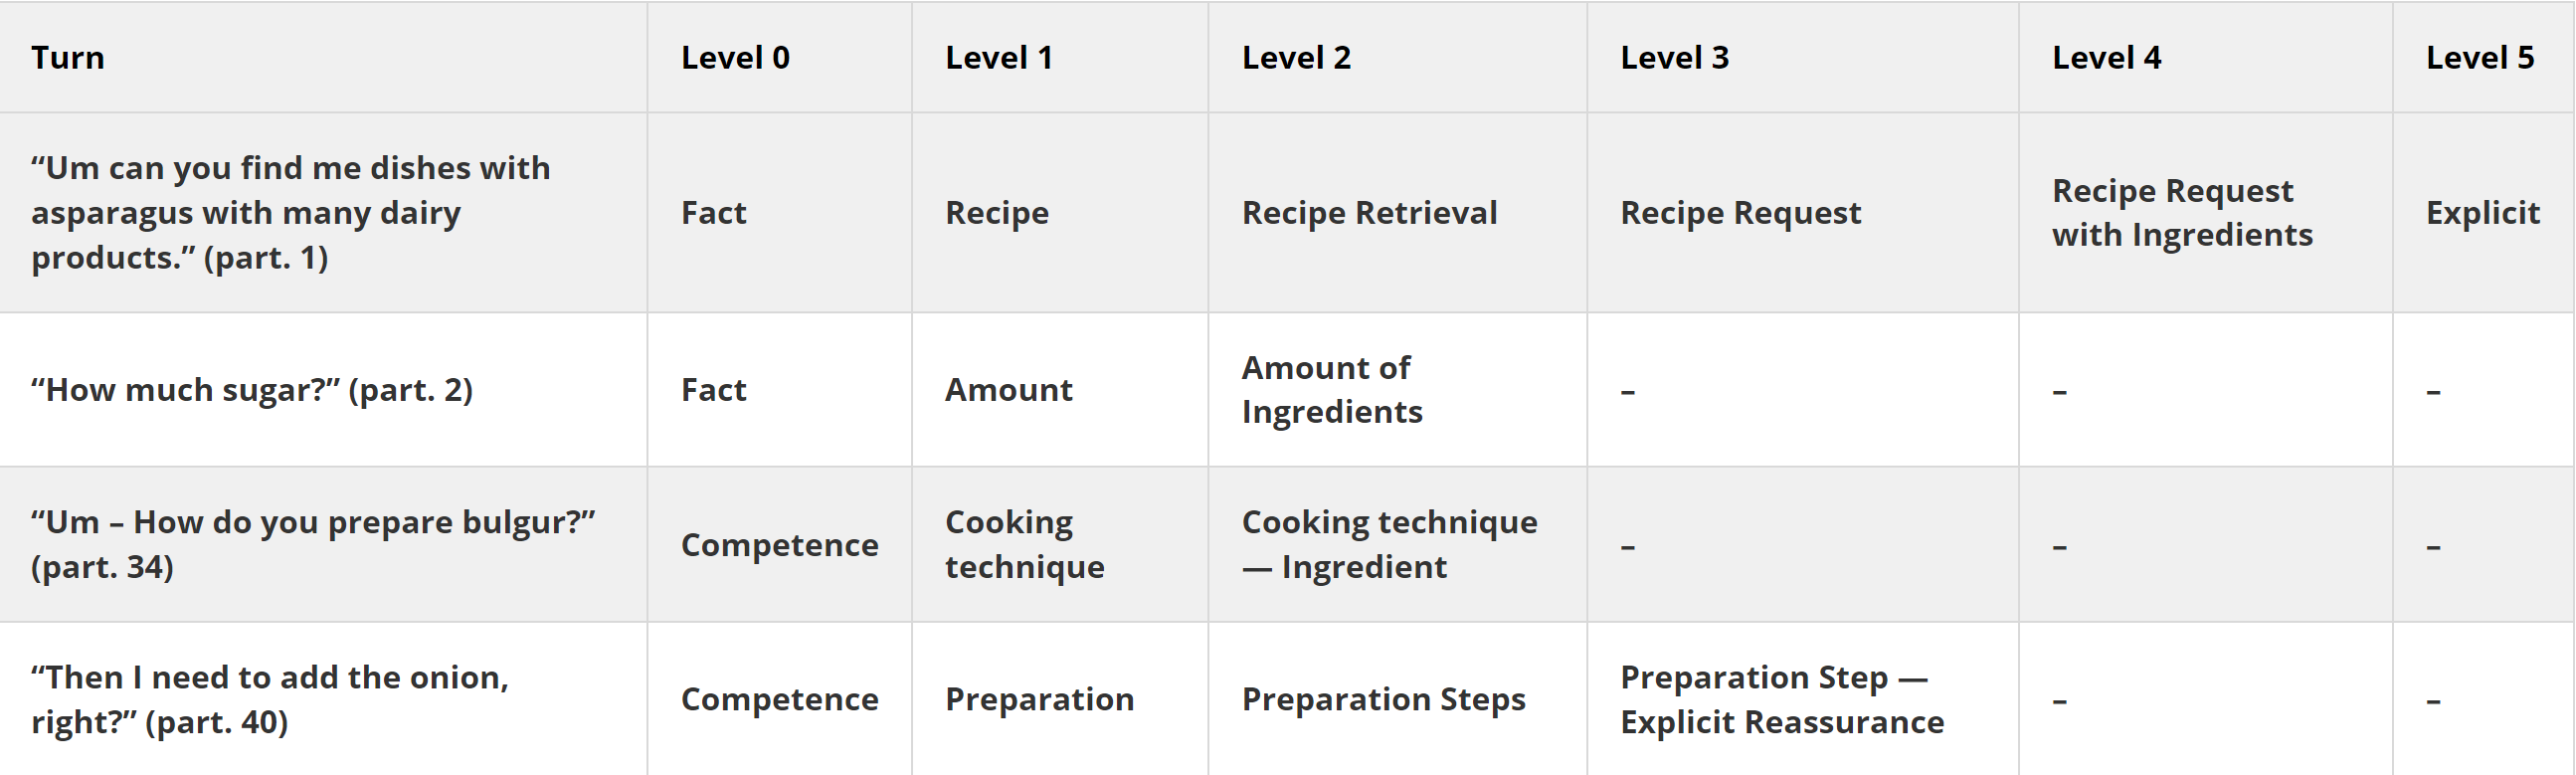This screenshot has height=775, width=2576.
Task: Click the "Recipe Request with Ingredients" cell
Action: [2182, 213]
